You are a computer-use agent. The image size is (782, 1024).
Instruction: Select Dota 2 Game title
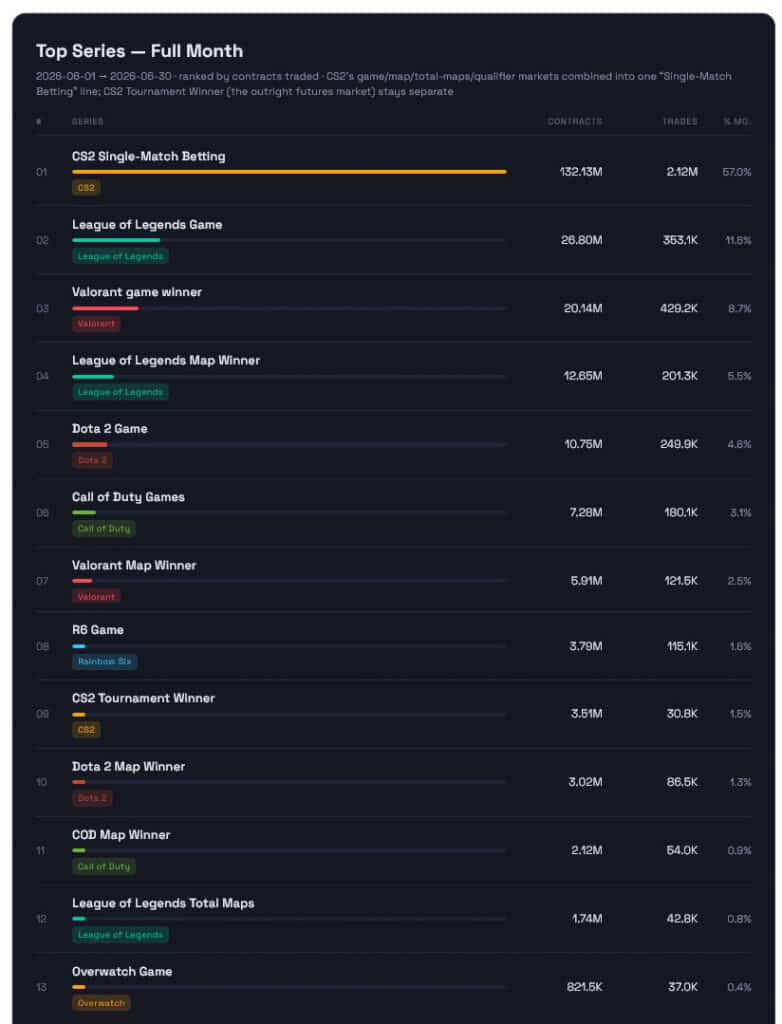110,428
